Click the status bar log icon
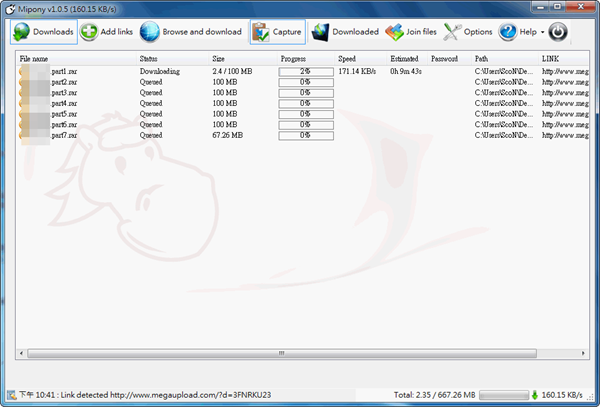The height and width of the screenshot is (407, 600). tap(11, 395)
